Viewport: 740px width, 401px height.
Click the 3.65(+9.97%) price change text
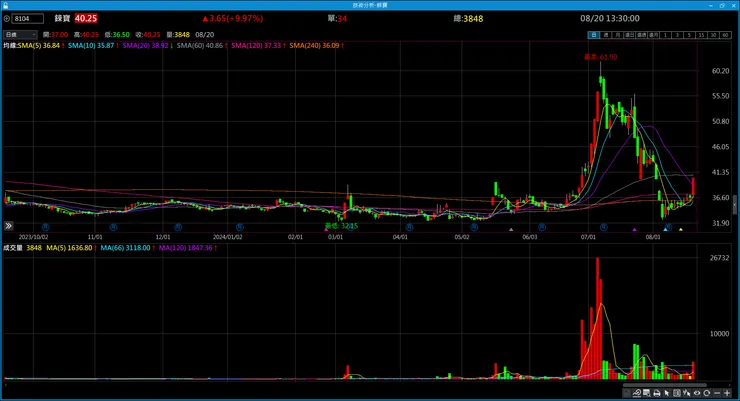coord(233,18)
